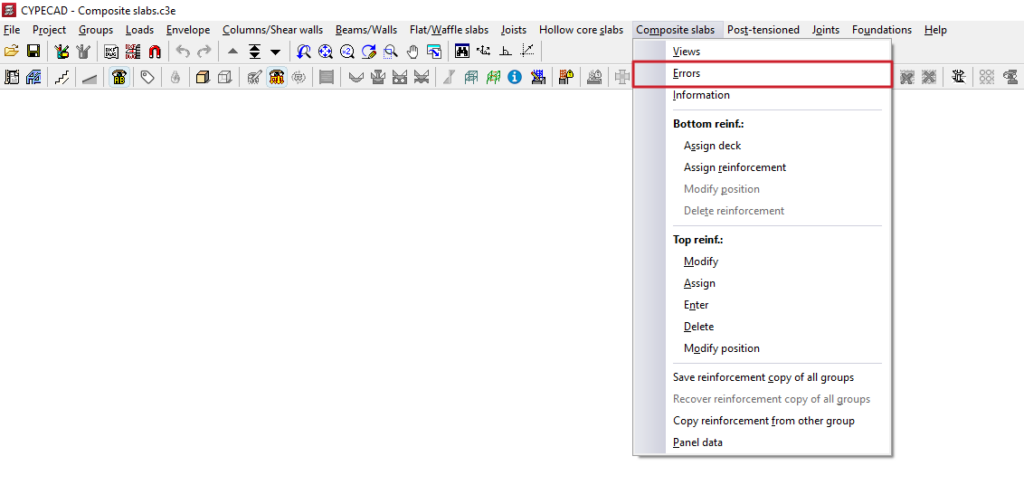Toggle the AB eye labels icon
Screen dimensions: 1024x485
(x=119, y=78)
